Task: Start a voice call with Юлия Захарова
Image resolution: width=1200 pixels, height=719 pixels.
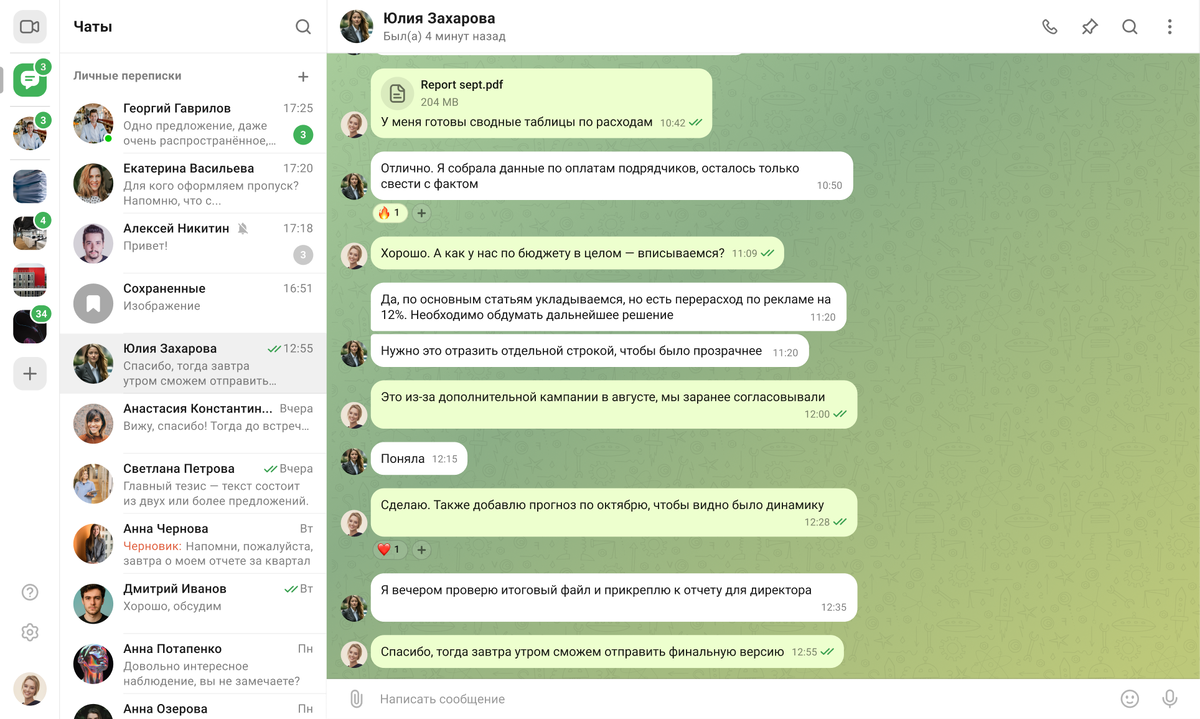Action: click(x=1049, y=27)
